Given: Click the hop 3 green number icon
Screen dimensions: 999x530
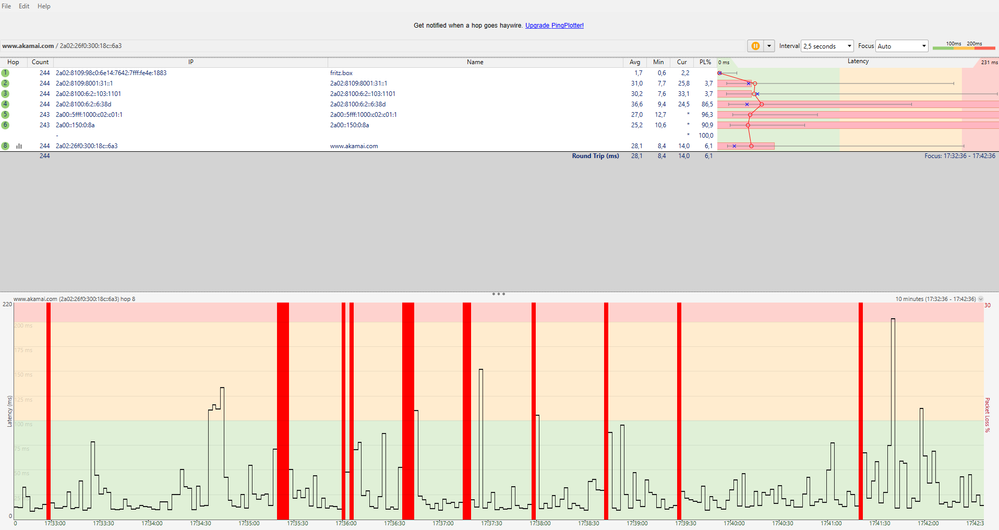Looking at the screenshot, I should [x=5, y=94].
